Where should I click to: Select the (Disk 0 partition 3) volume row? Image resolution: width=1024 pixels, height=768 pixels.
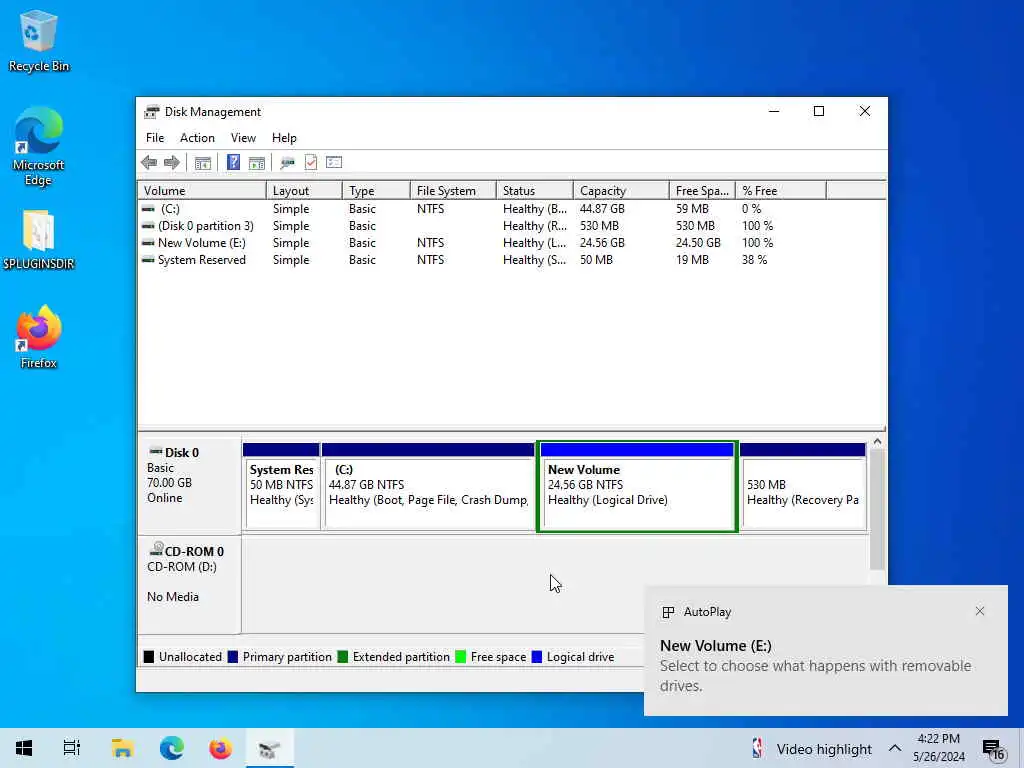pos(512,226)
